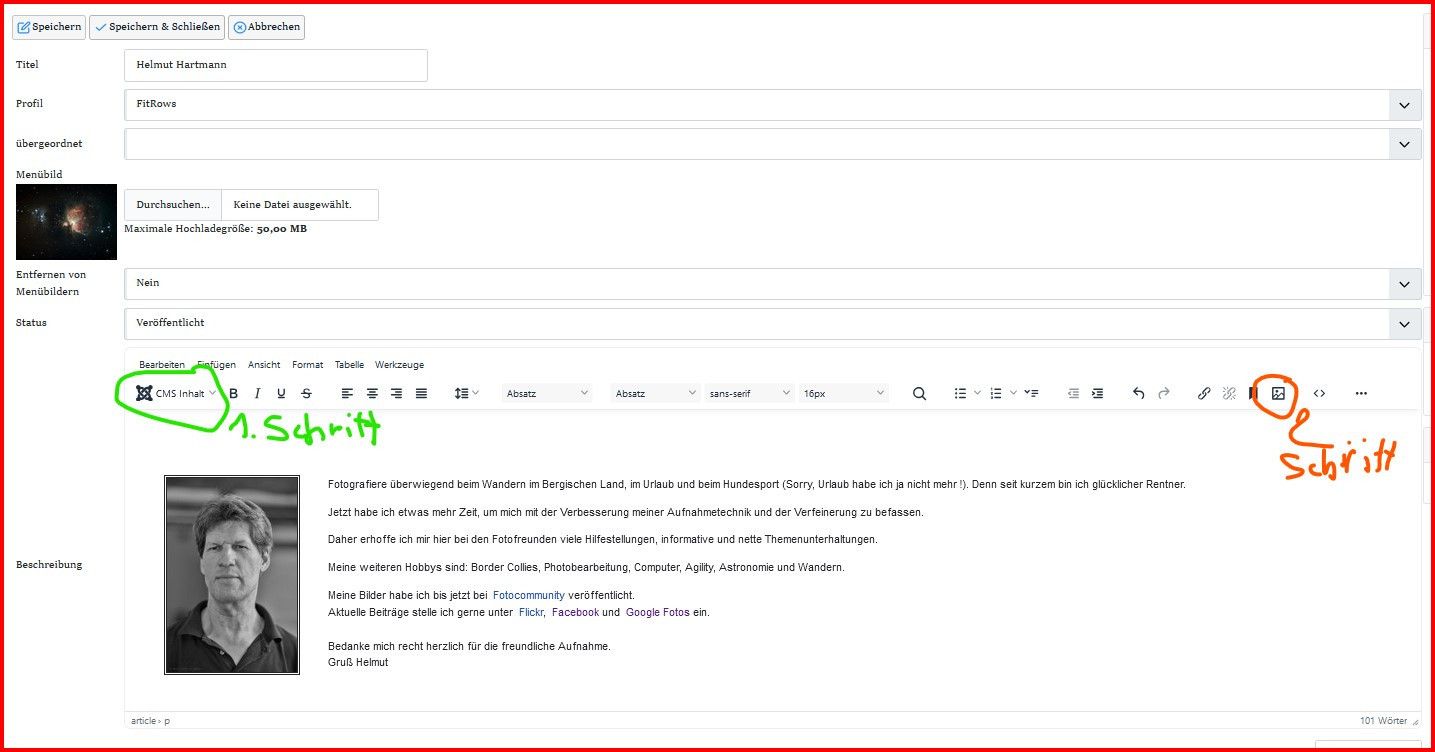Click the Titel input field
The image size is (1435, 752).
[x=276, y=66]
